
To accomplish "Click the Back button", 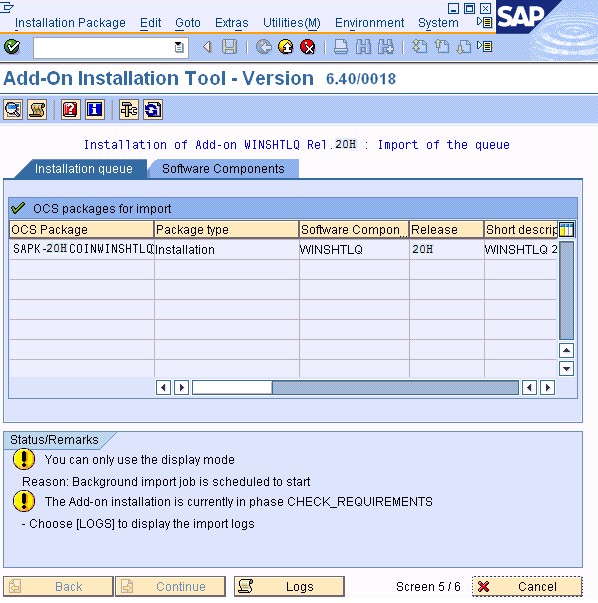I will click(58, 586).
